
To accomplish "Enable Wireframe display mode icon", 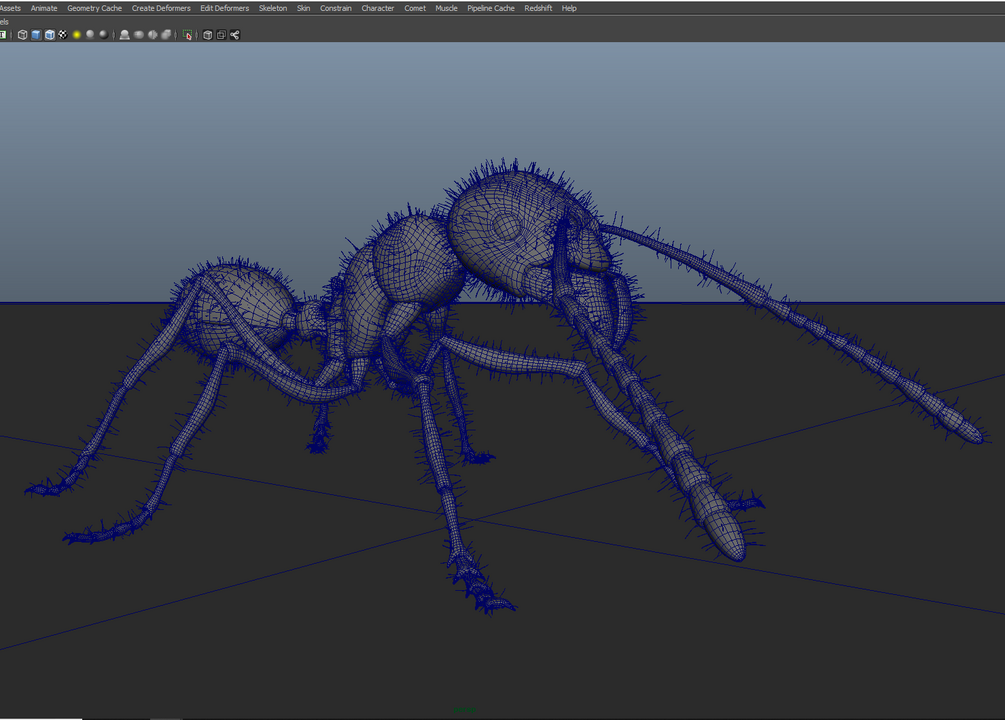I will pyautogui.click(x=22, y=35).
